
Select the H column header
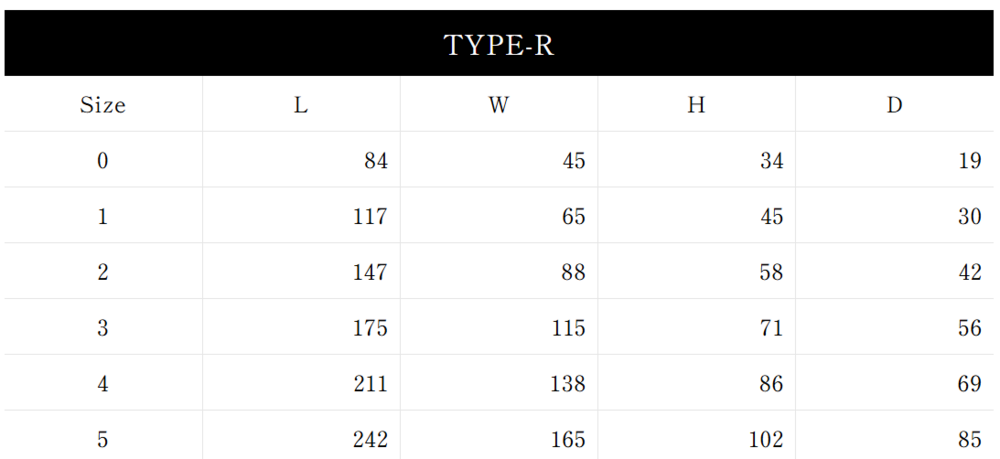click(x=696, y=105)
